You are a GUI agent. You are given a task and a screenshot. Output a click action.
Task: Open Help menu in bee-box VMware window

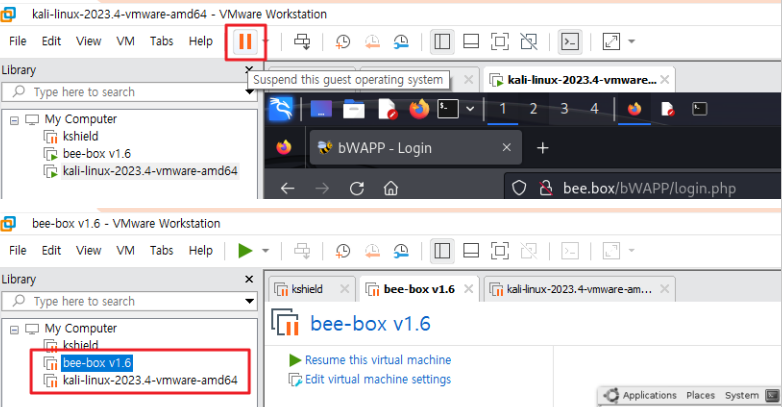point(200,250)
